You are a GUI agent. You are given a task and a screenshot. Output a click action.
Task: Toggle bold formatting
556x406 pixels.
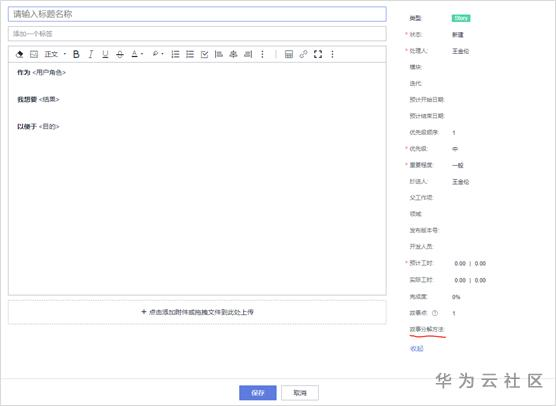76,54
